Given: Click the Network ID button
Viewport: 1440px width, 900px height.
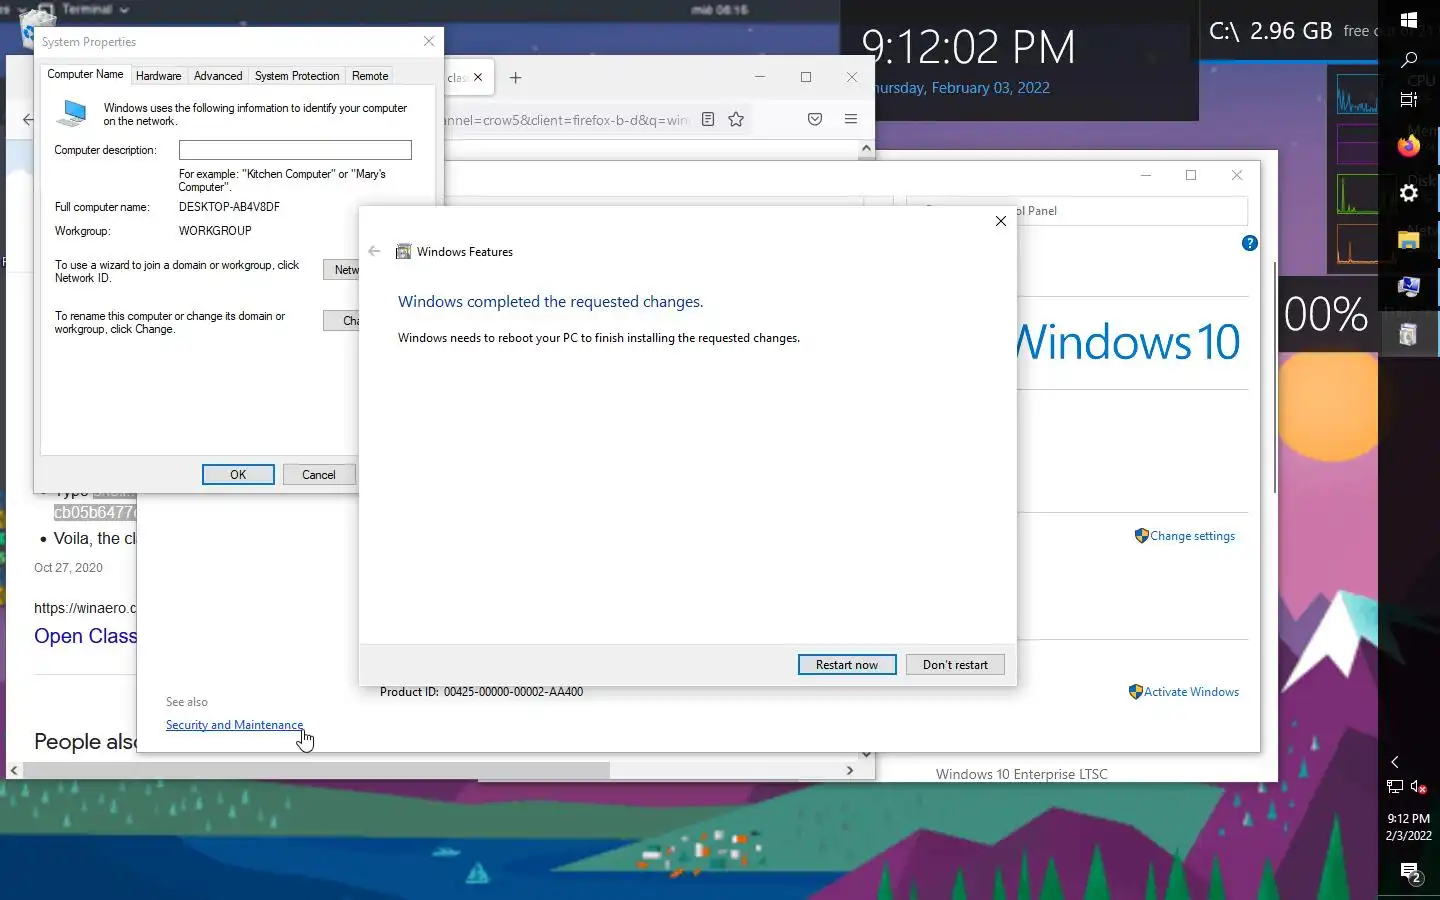Looking at the screenshot, I should click(x=341, y=270).
